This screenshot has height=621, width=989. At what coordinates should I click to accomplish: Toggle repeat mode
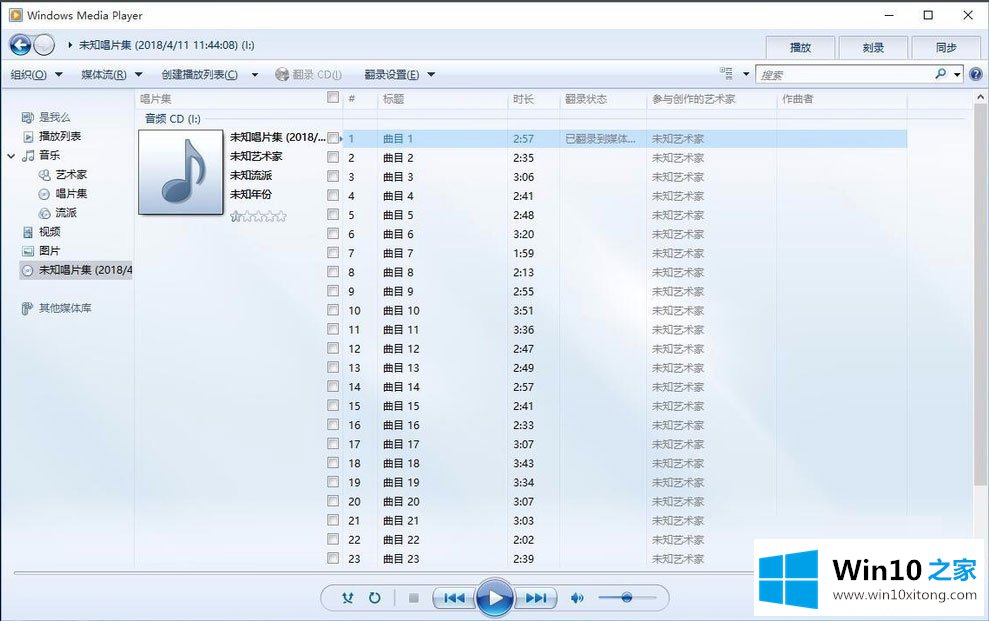374,598
